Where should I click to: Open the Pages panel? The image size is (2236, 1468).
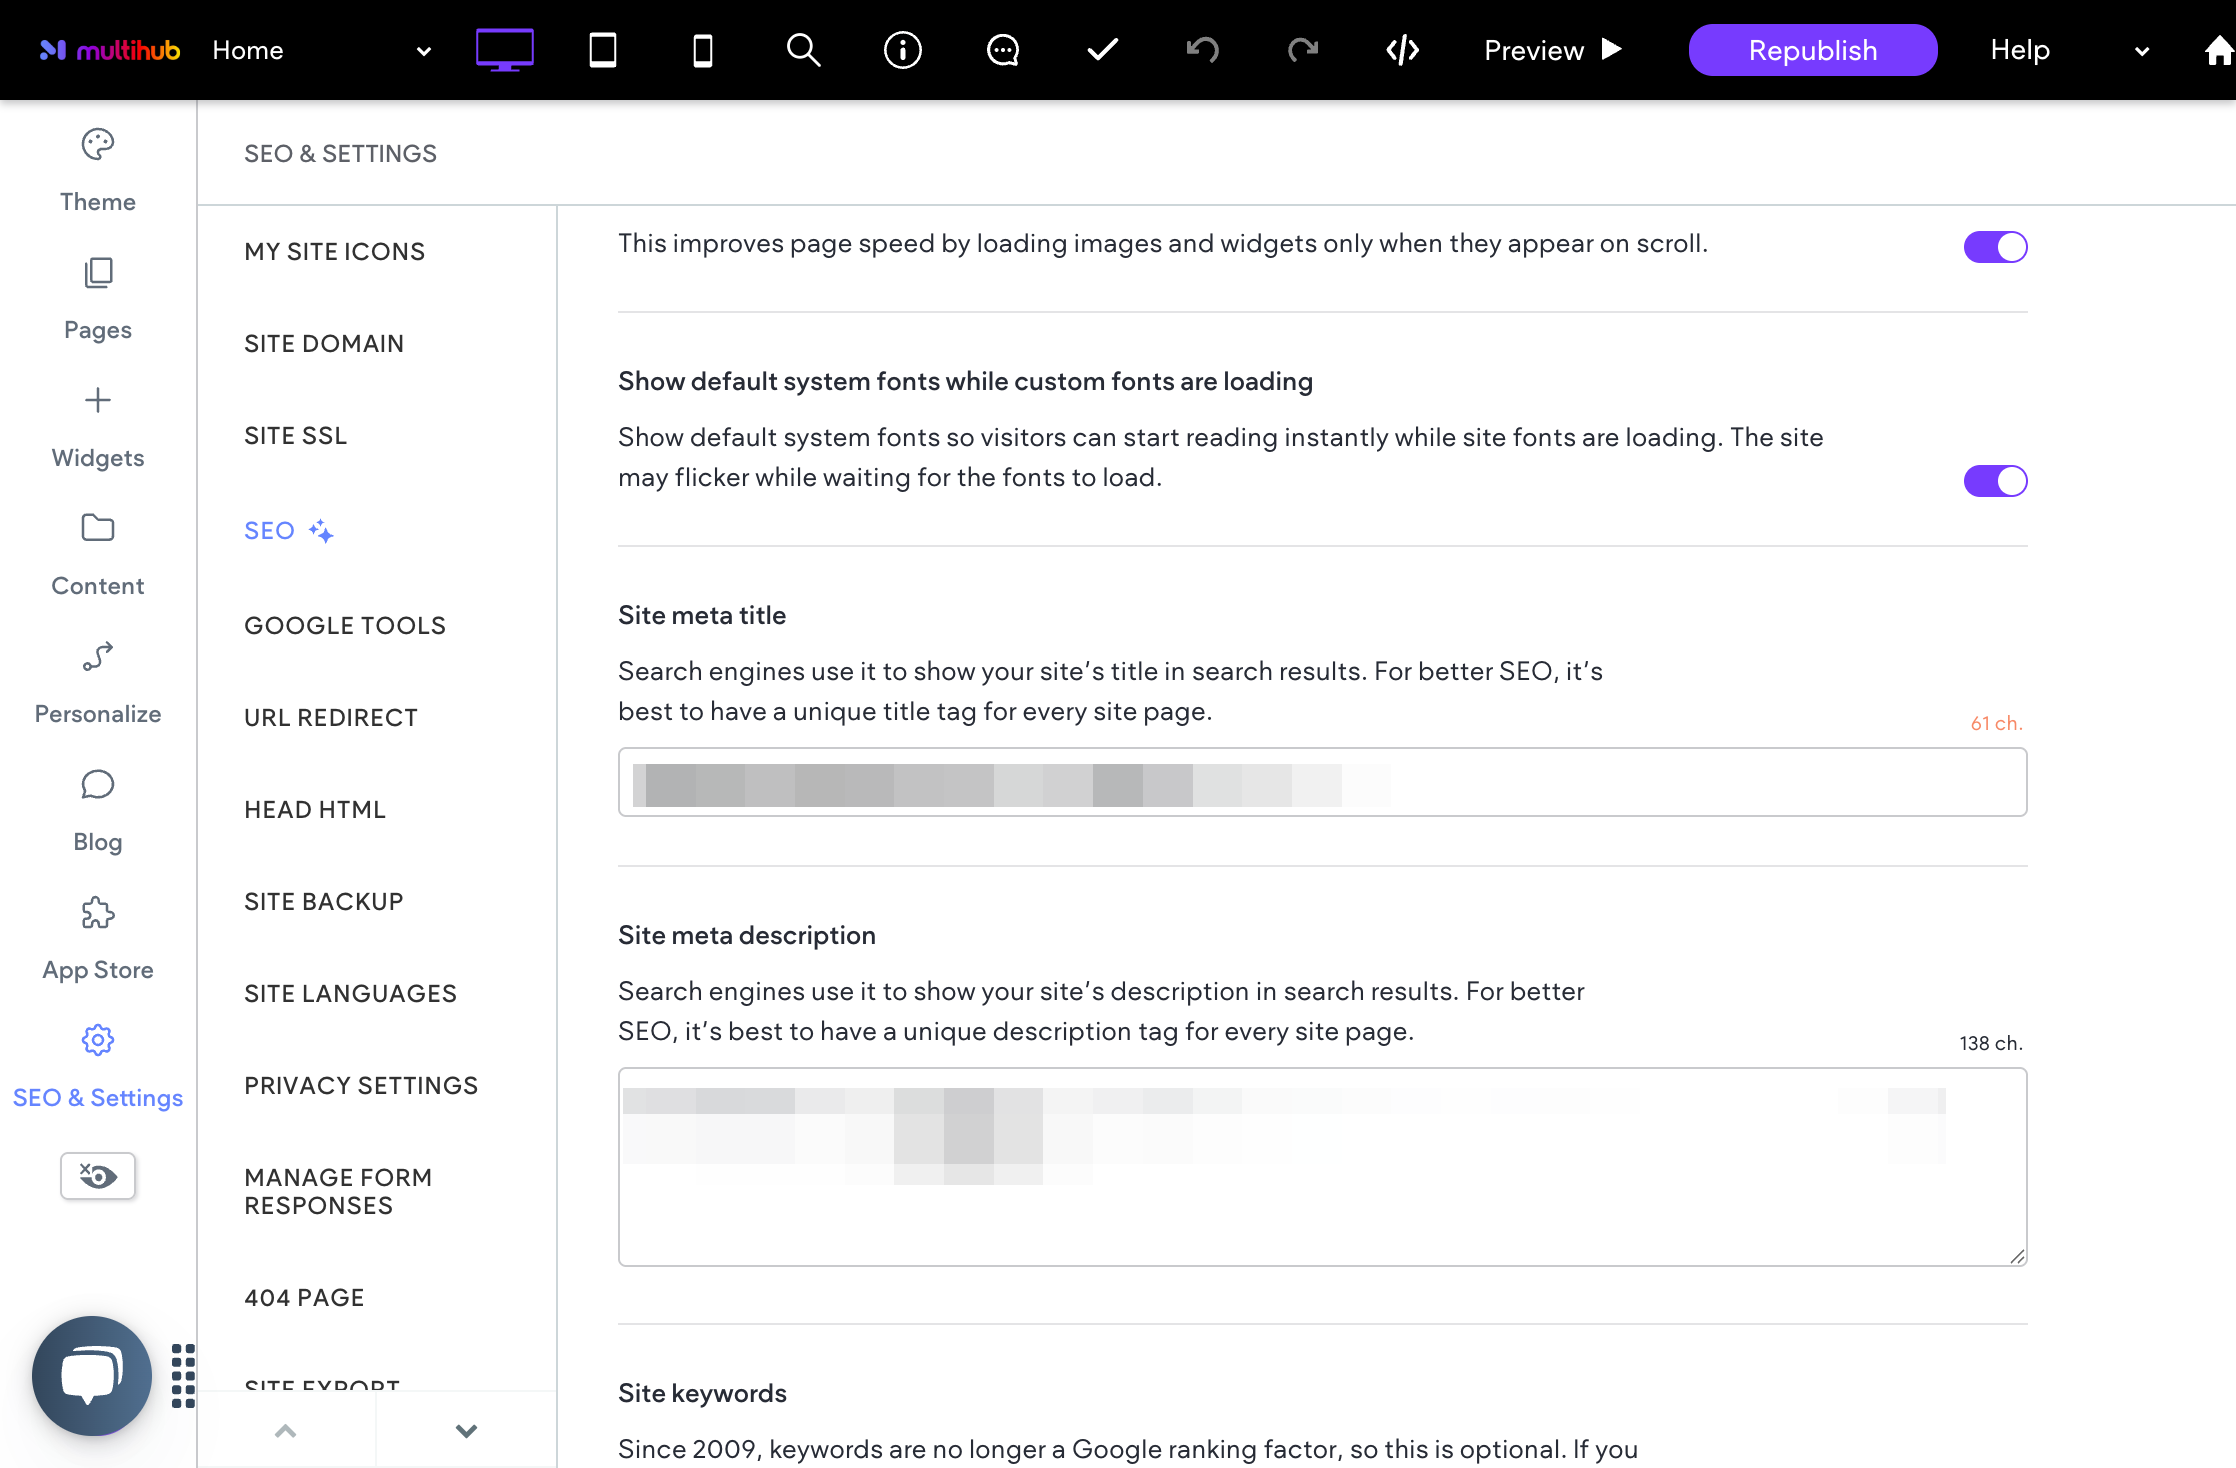[x=98, y=299]
